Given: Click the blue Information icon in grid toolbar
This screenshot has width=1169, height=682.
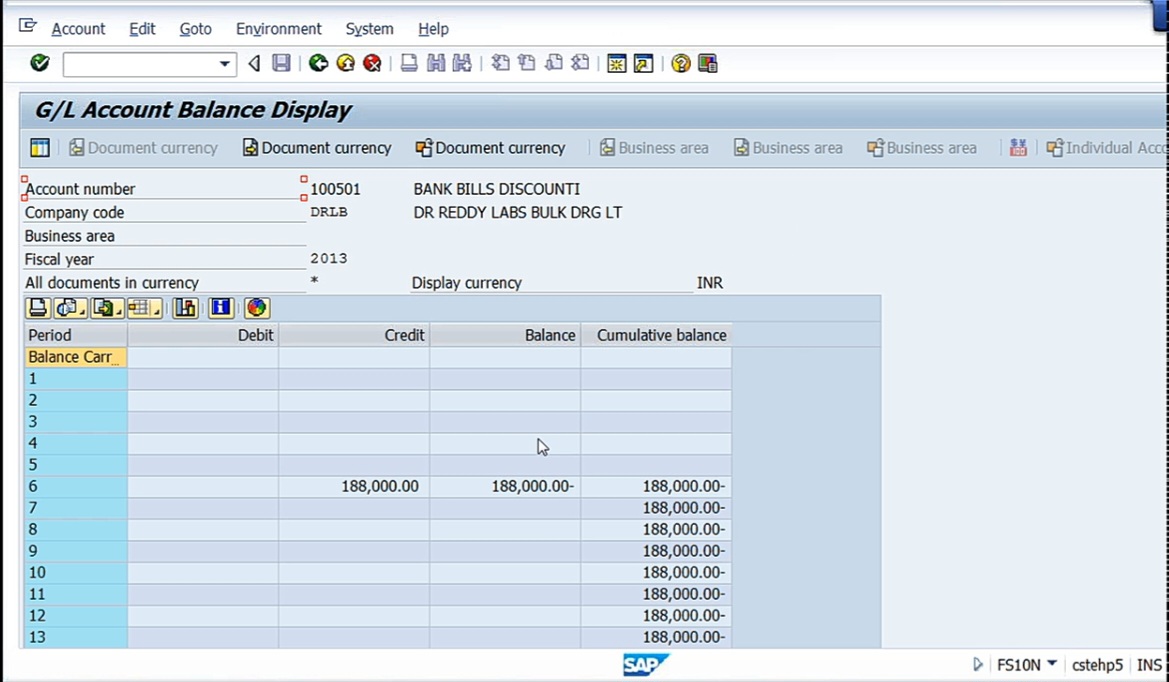Looking at the screenshot, I should 221,308.
